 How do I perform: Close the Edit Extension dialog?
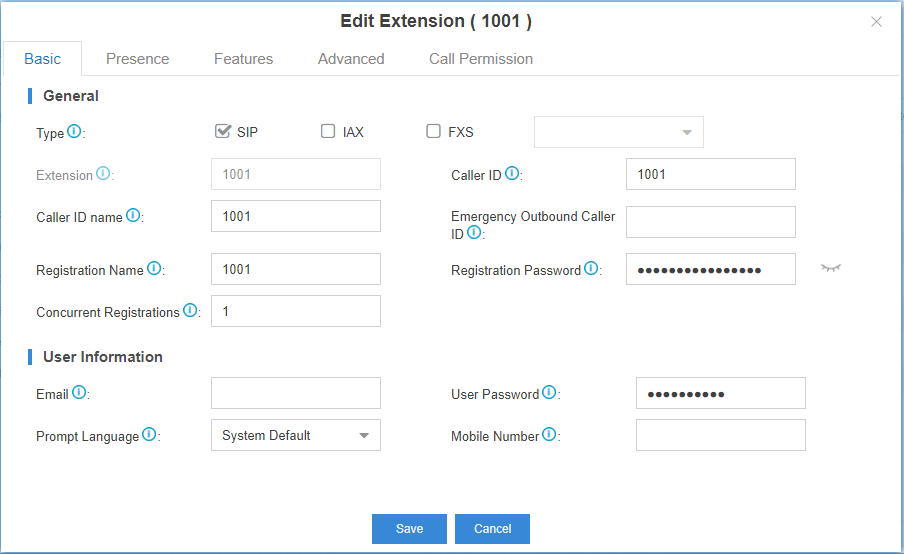[x=876, y=22]
